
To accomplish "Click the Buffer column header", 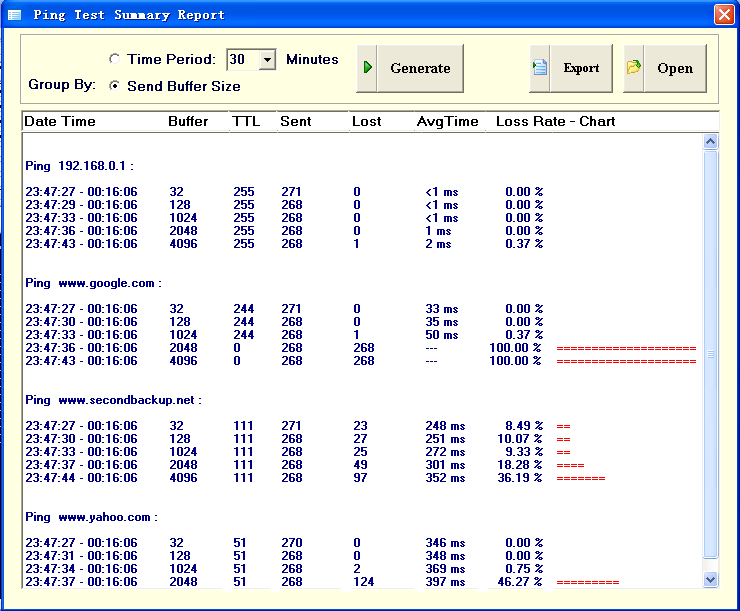I will (x=188, y=122).
